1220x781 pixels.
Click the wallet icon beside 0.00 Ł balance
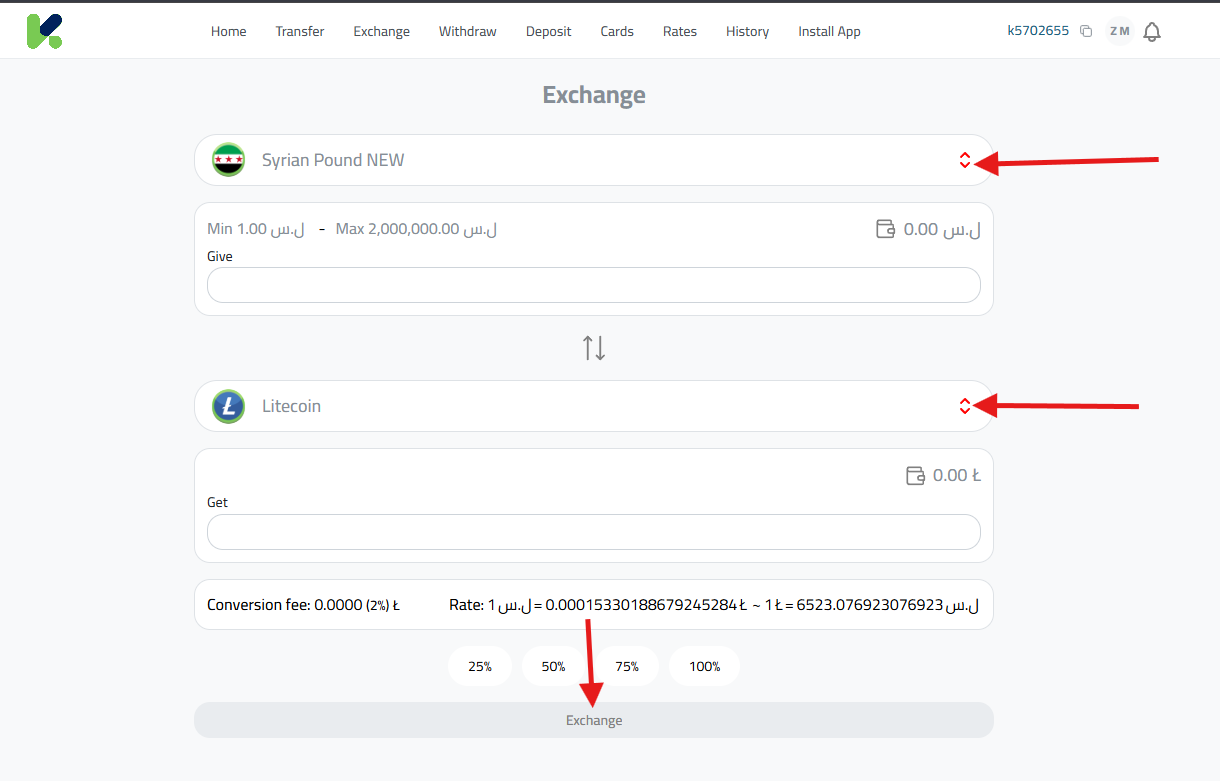point(916,475)
